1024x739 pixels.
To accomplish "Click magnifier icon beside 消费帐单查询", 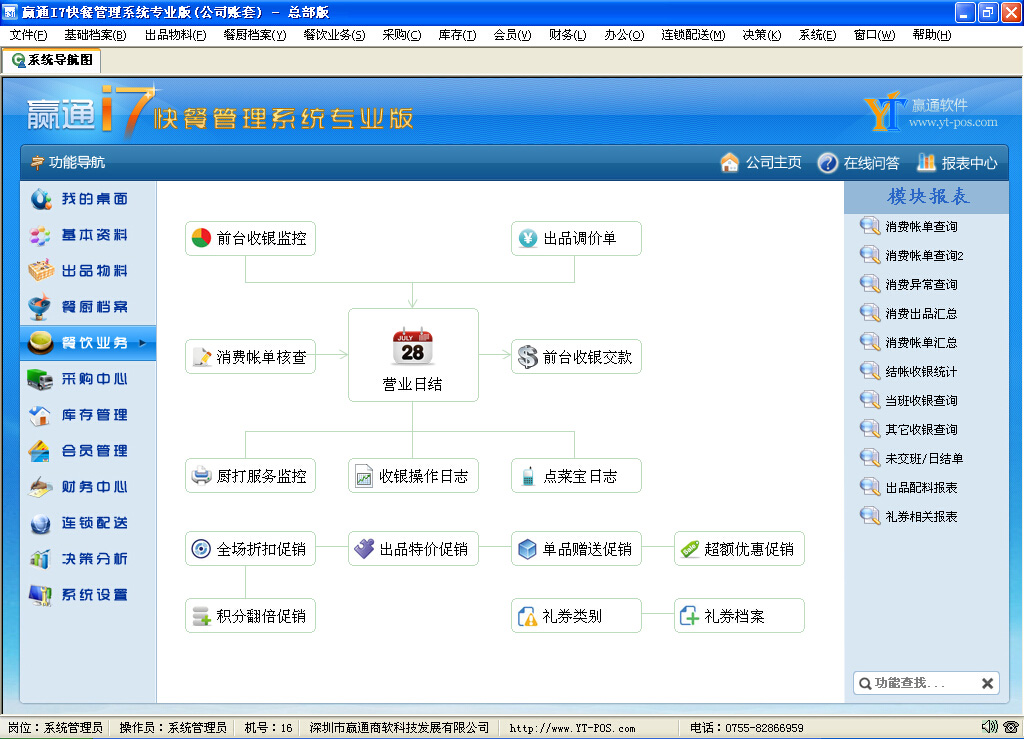I will point(870,227).
